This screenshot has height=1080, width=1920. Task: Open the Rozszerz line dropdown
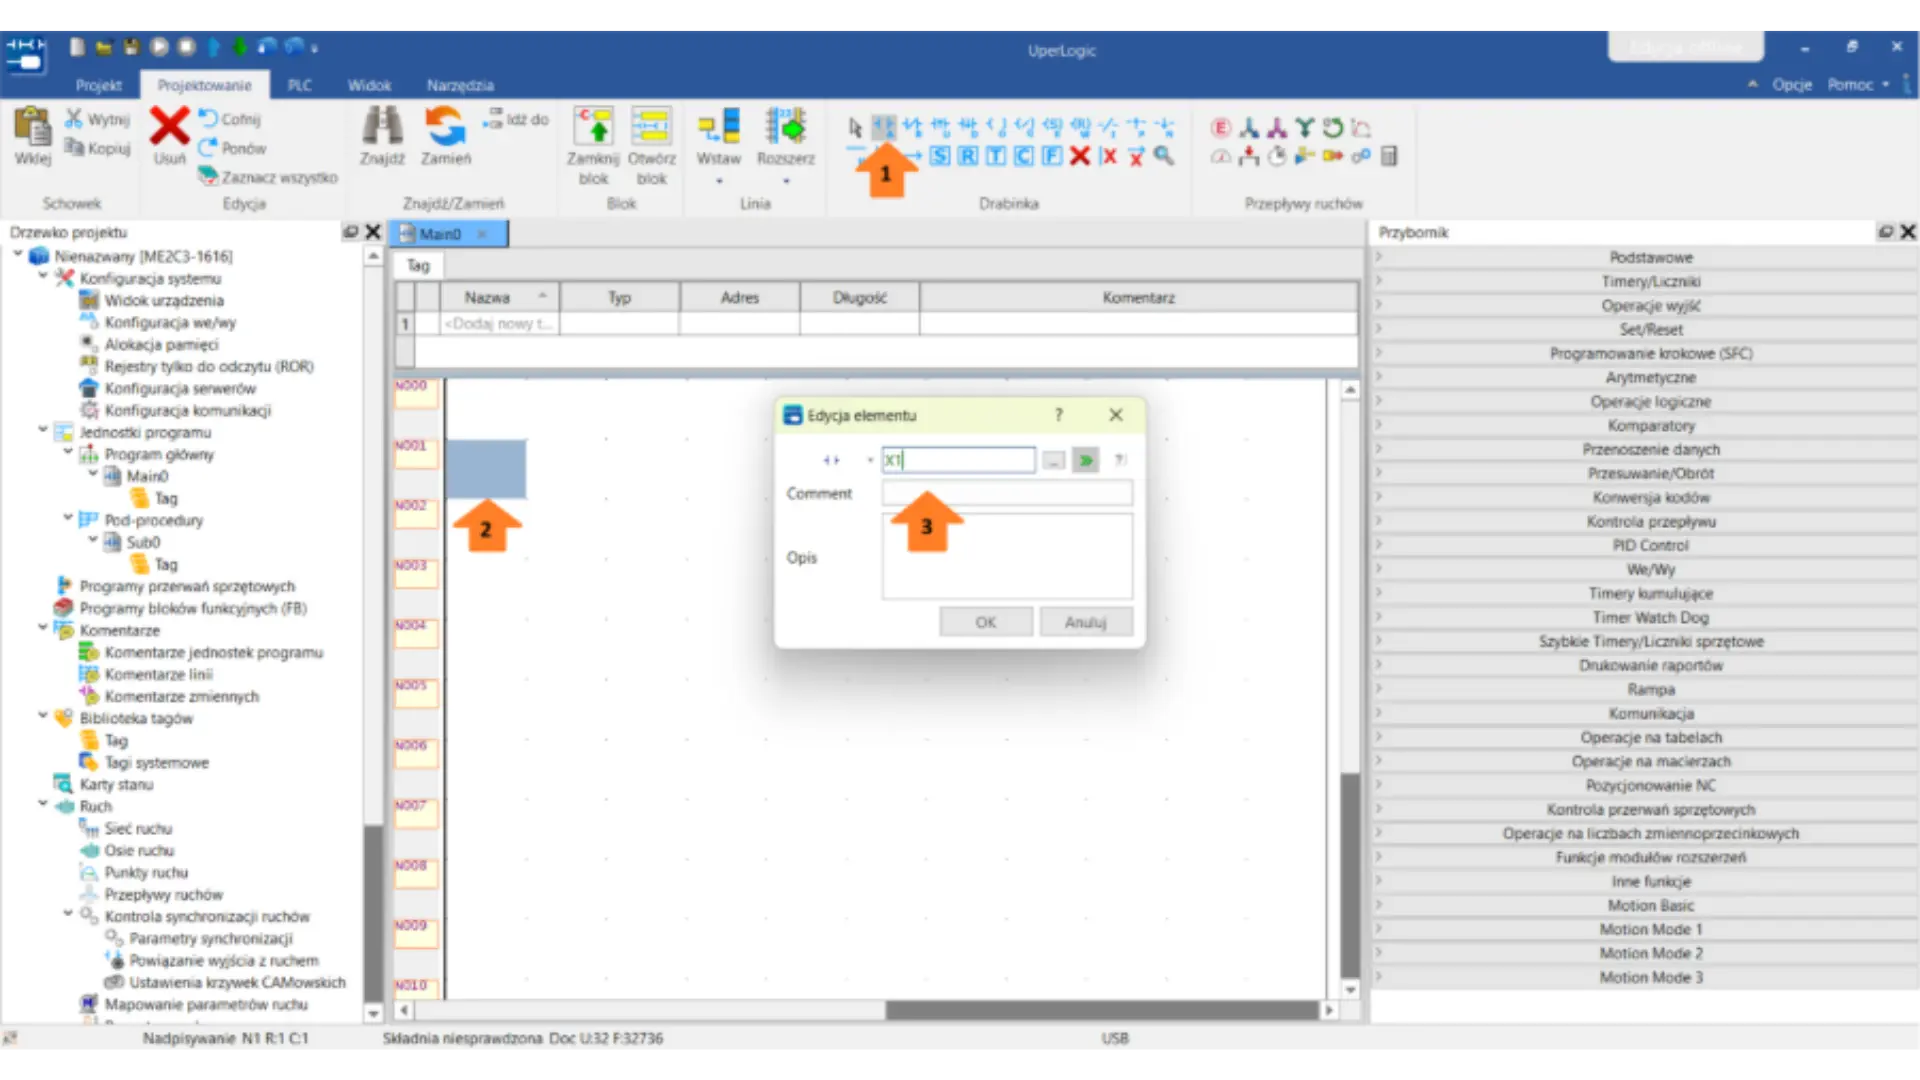786,181
